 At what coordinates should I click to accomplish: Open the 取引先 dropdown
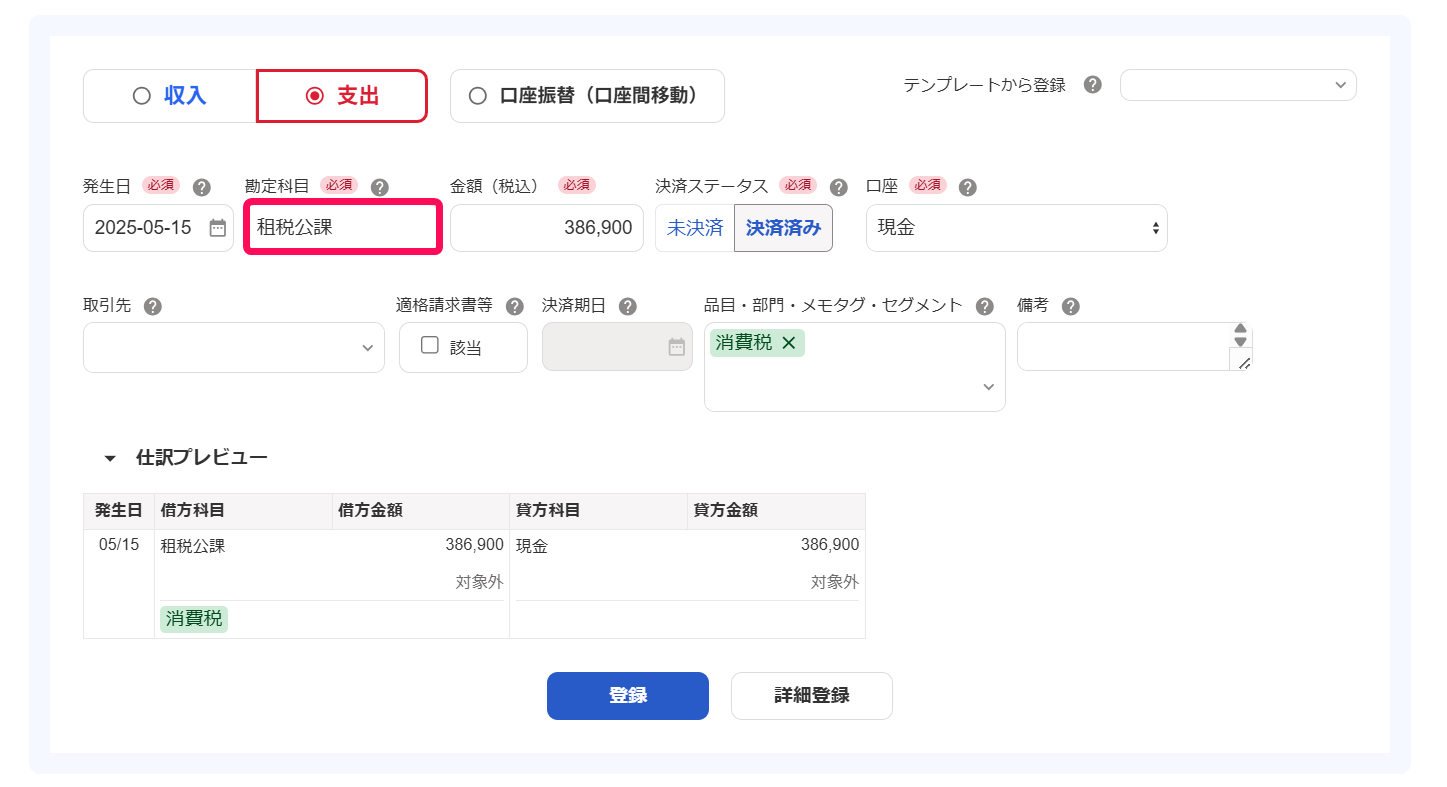coord(234,347)
